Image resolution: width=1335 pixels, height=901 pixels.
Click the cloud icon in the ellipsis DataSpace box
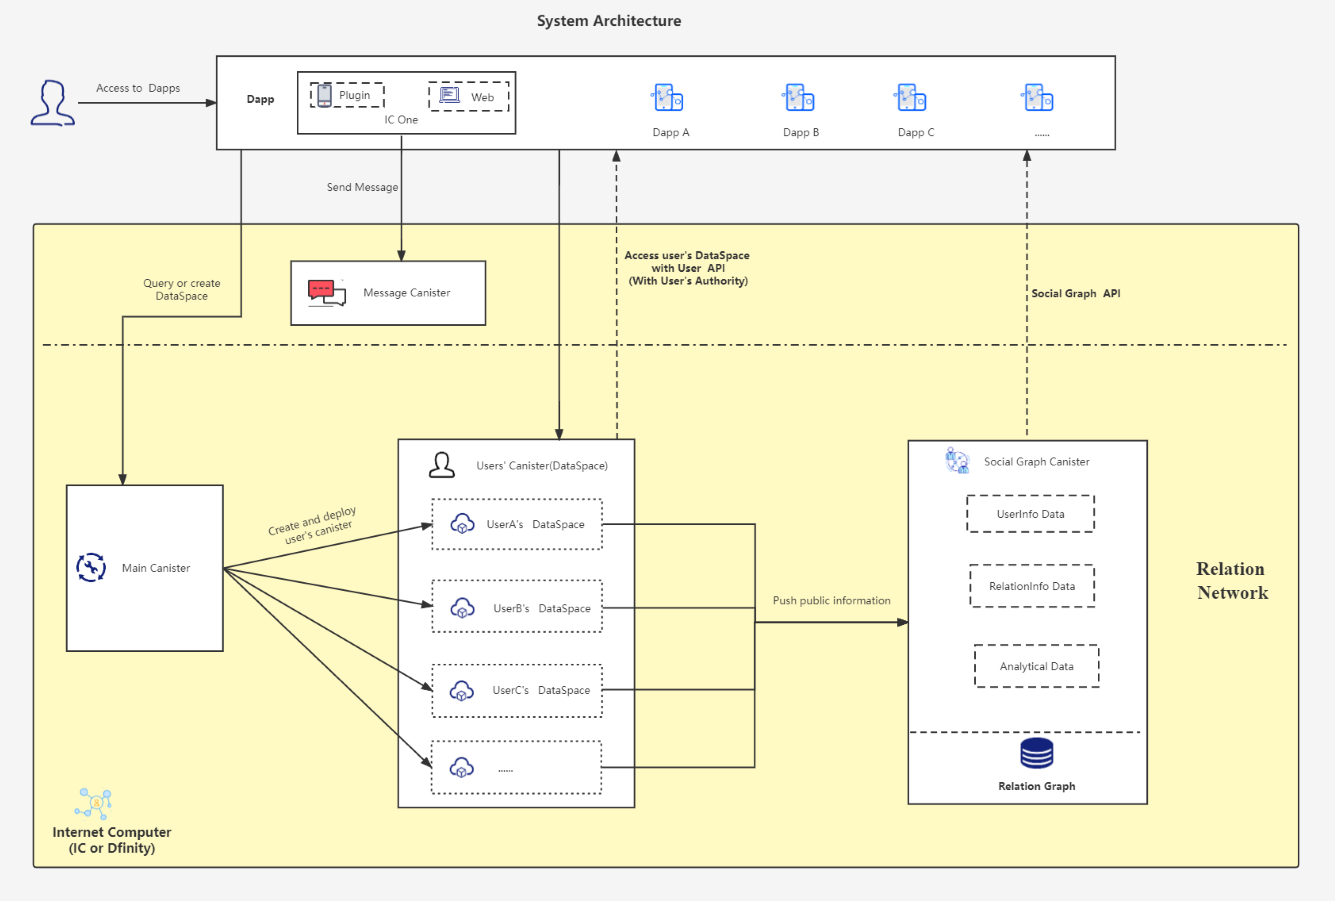462,768
